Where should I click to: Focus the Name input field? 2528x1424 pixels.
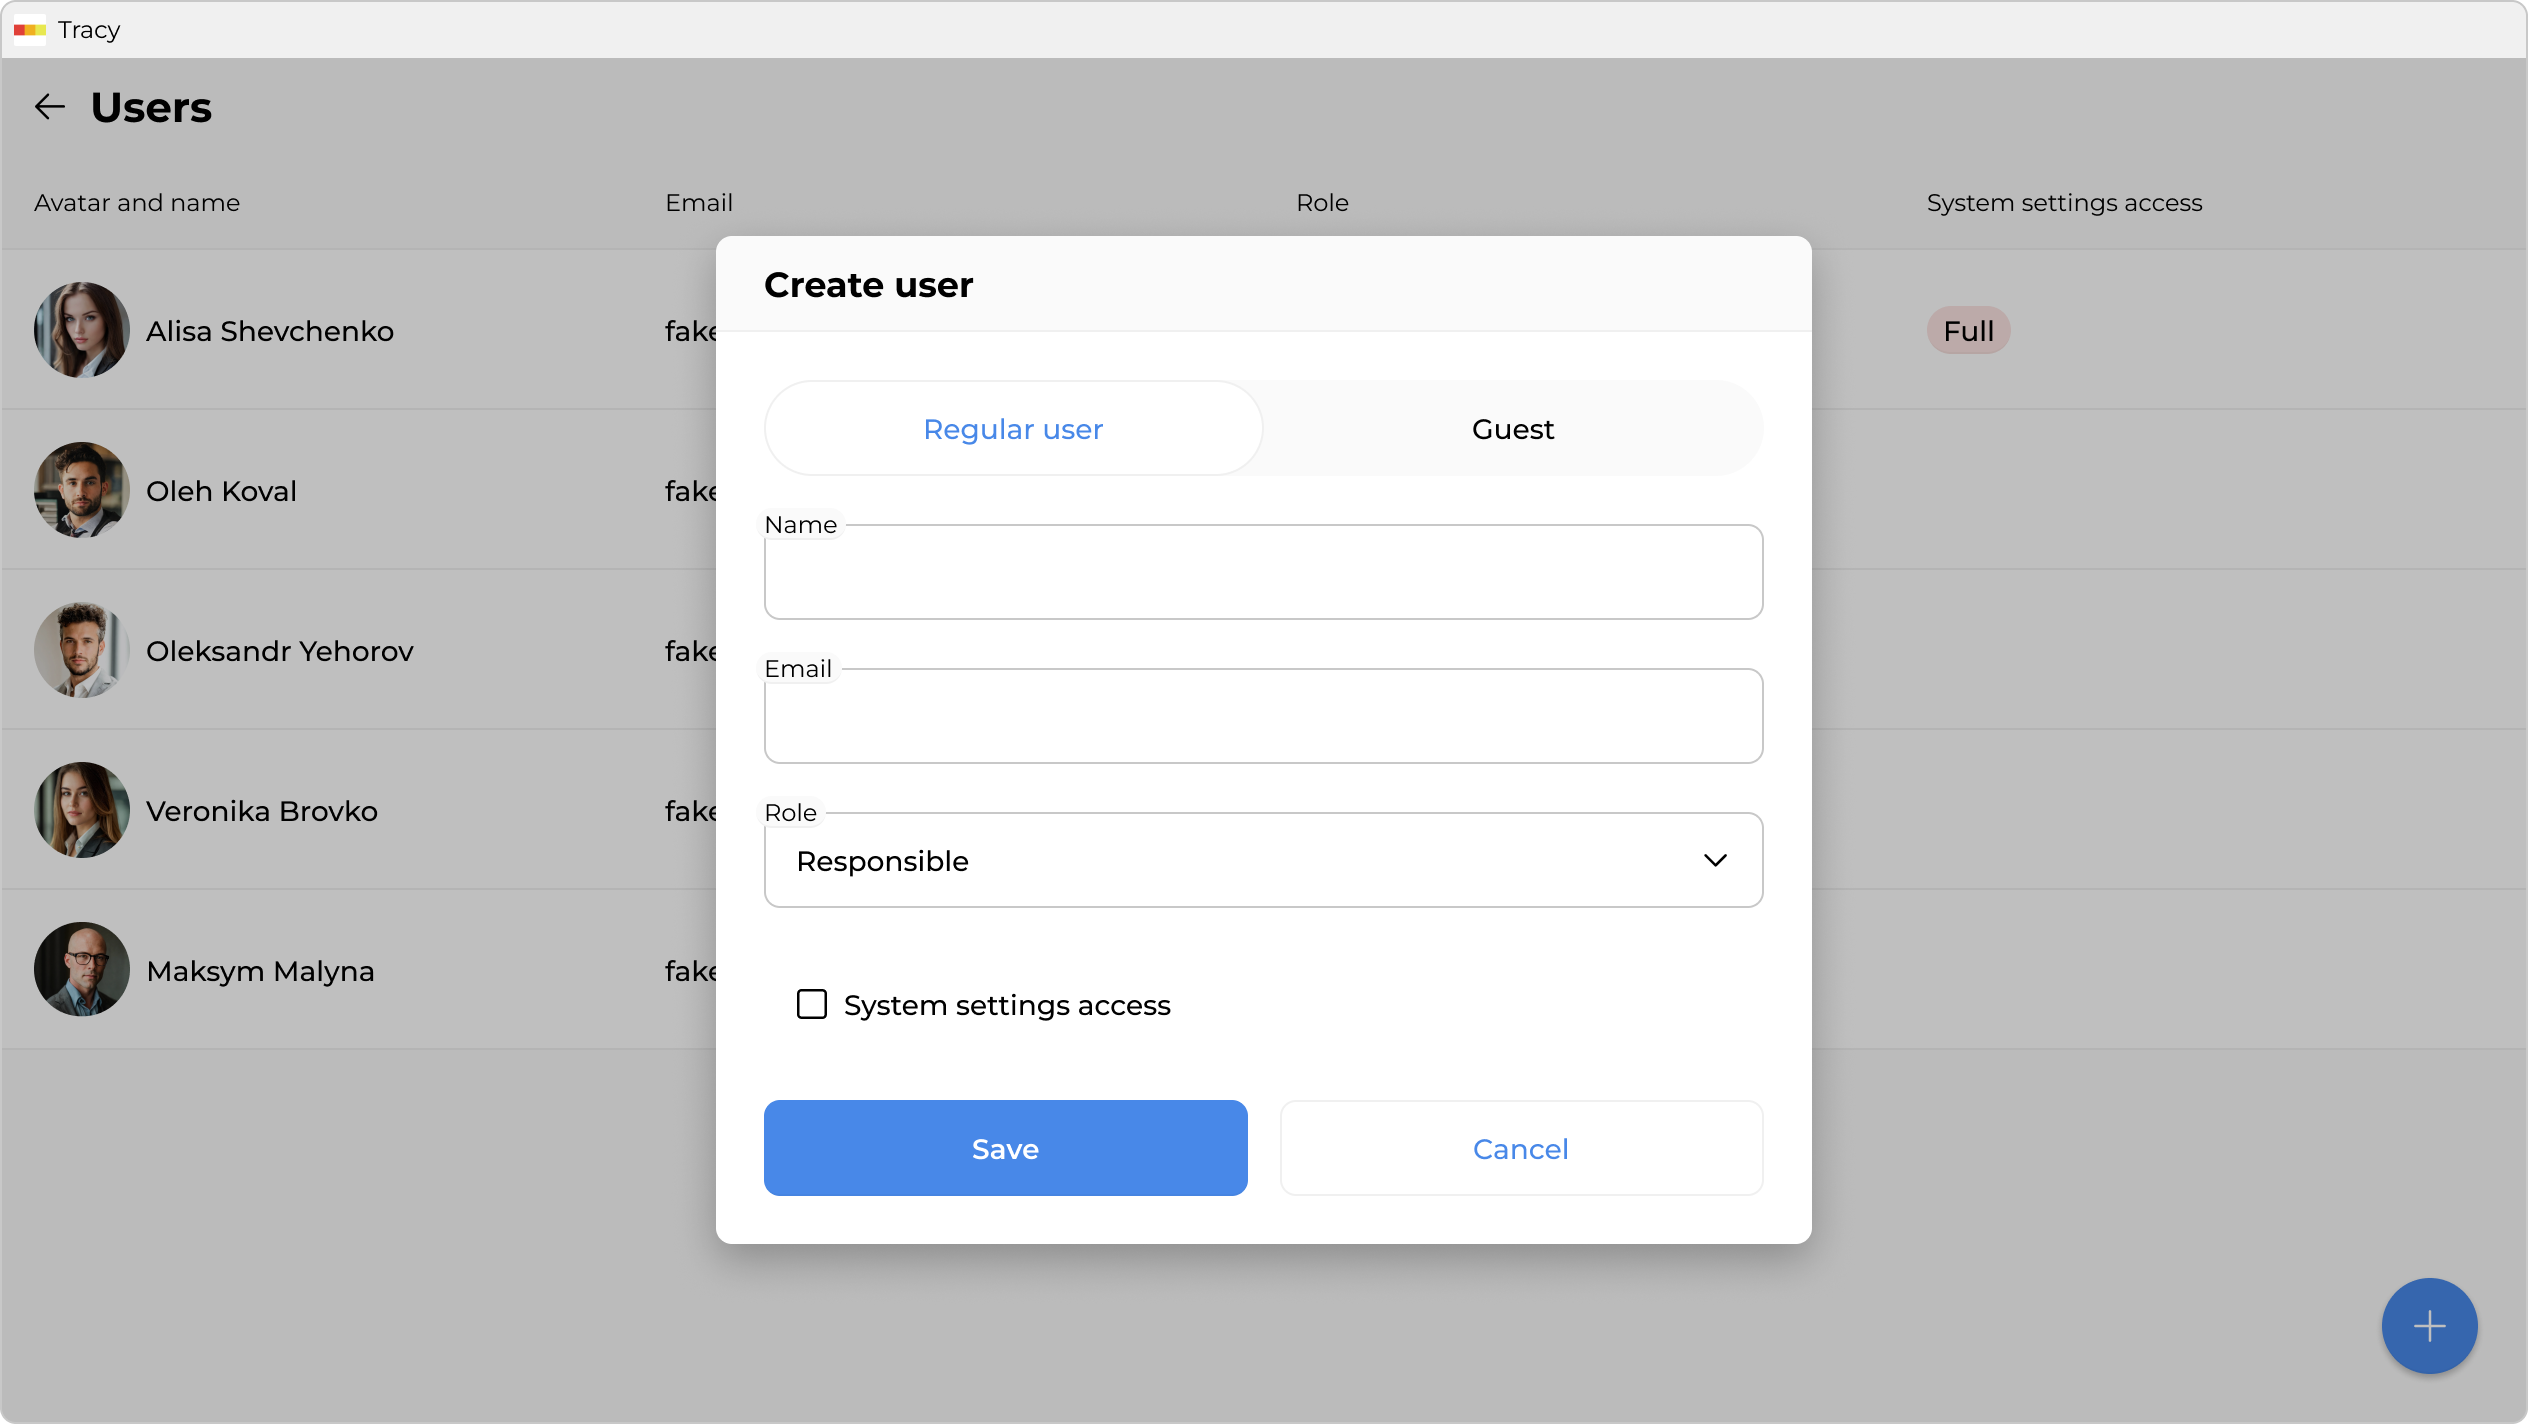point(1262,573)
